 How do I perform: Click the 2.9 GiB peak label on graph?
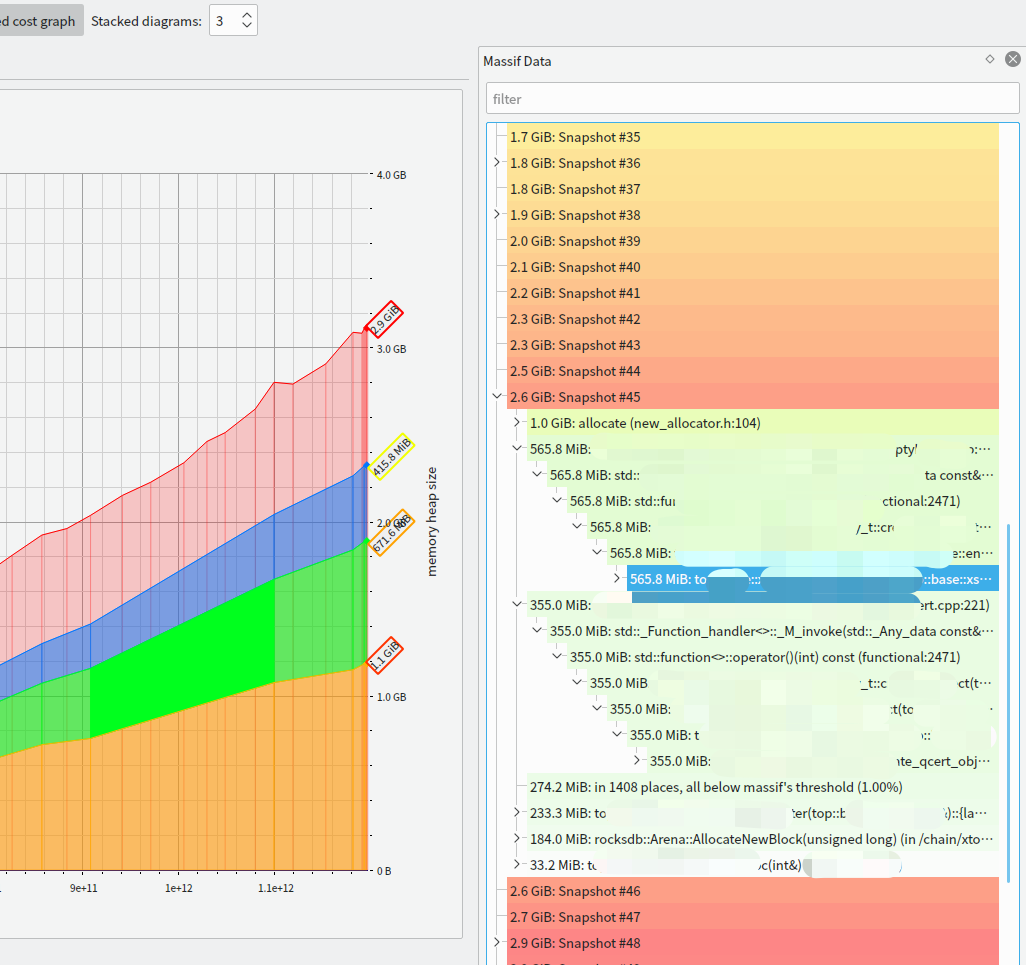(385, 320)
